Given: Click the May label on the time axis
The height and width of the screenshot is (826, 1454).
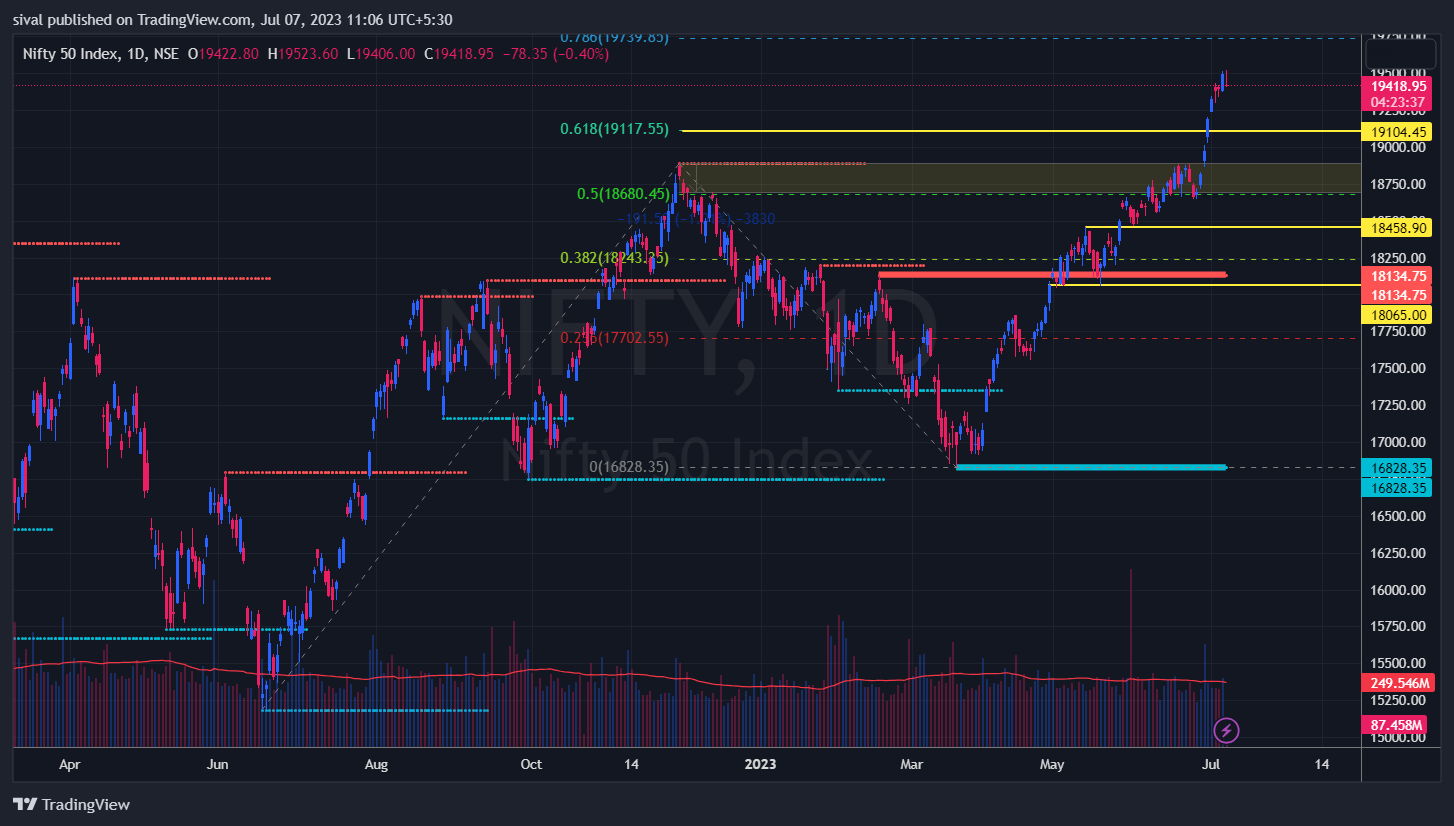Looking at the screenshot, I should pos(1052,765).
